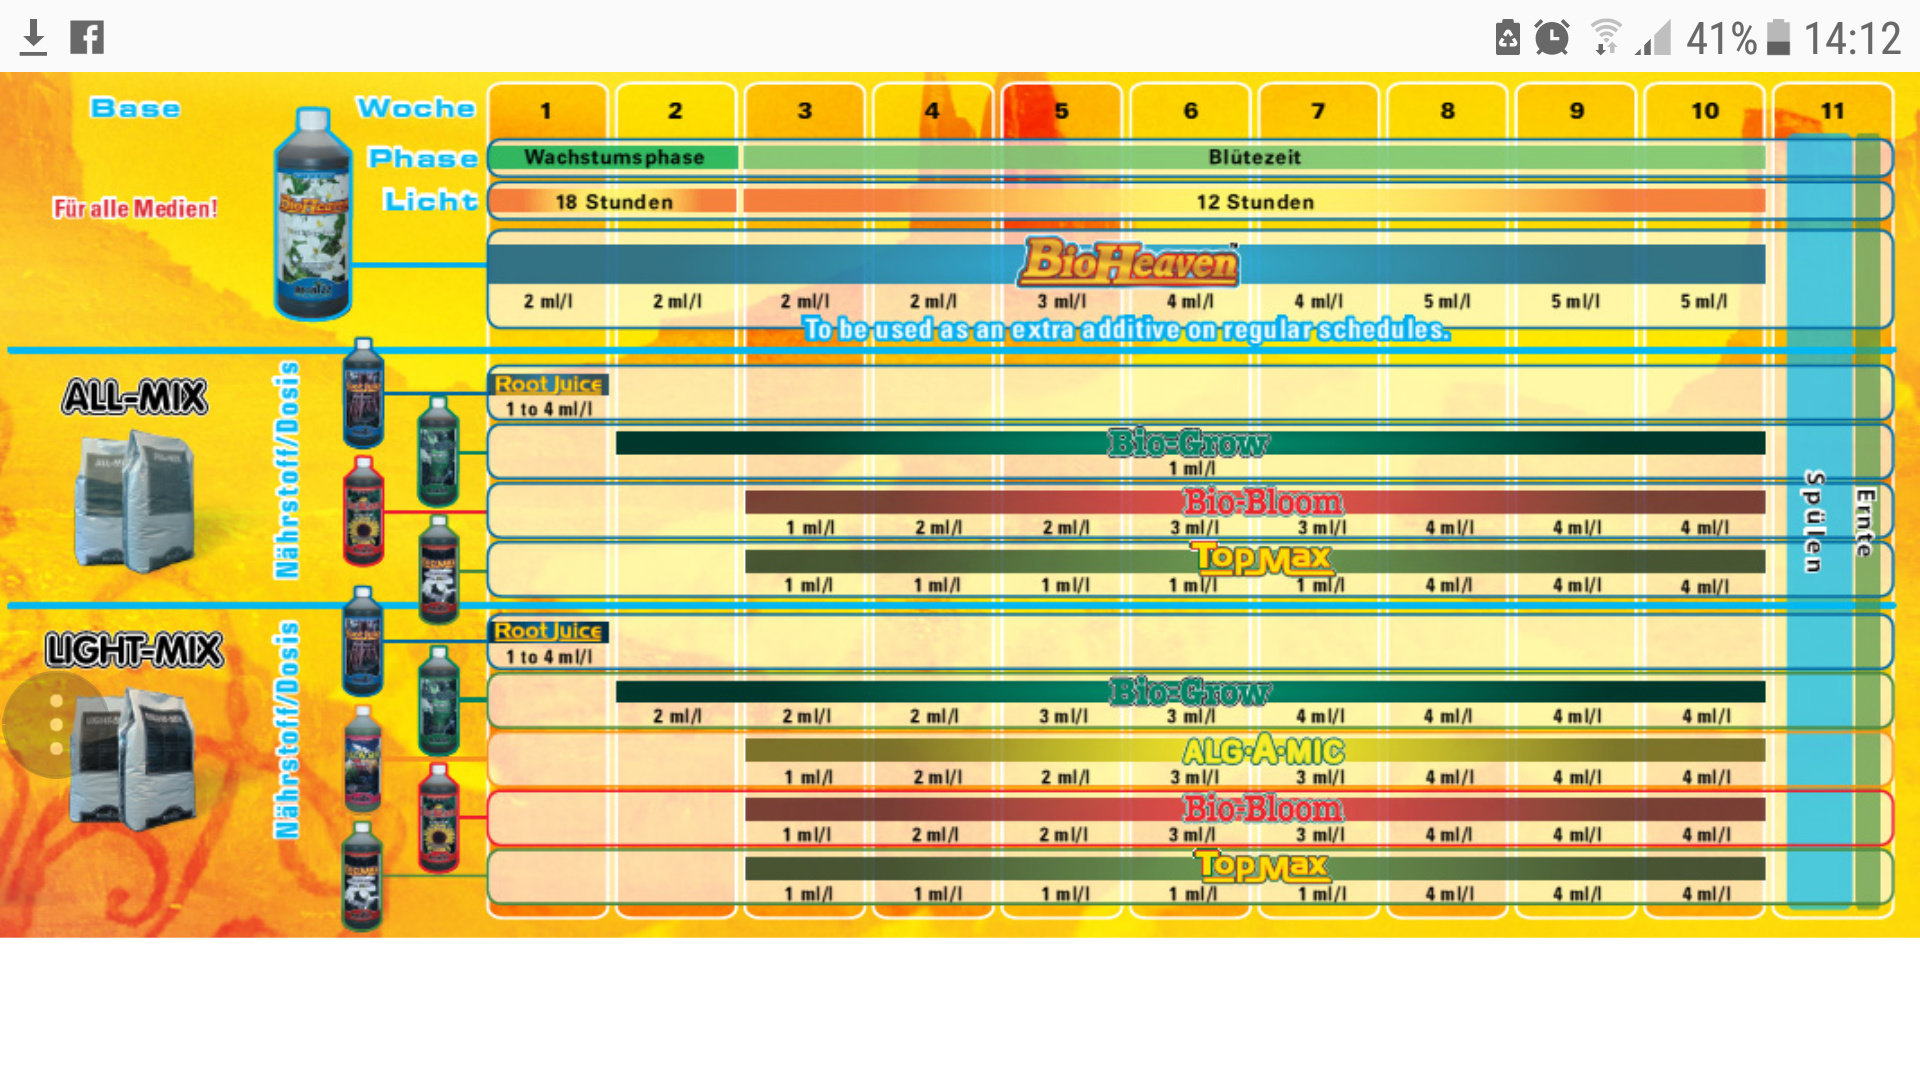This screenshot has height=1080, width=1920.
Task: Tap the mobile signal strength icon
Action: tap(1654, 38)
